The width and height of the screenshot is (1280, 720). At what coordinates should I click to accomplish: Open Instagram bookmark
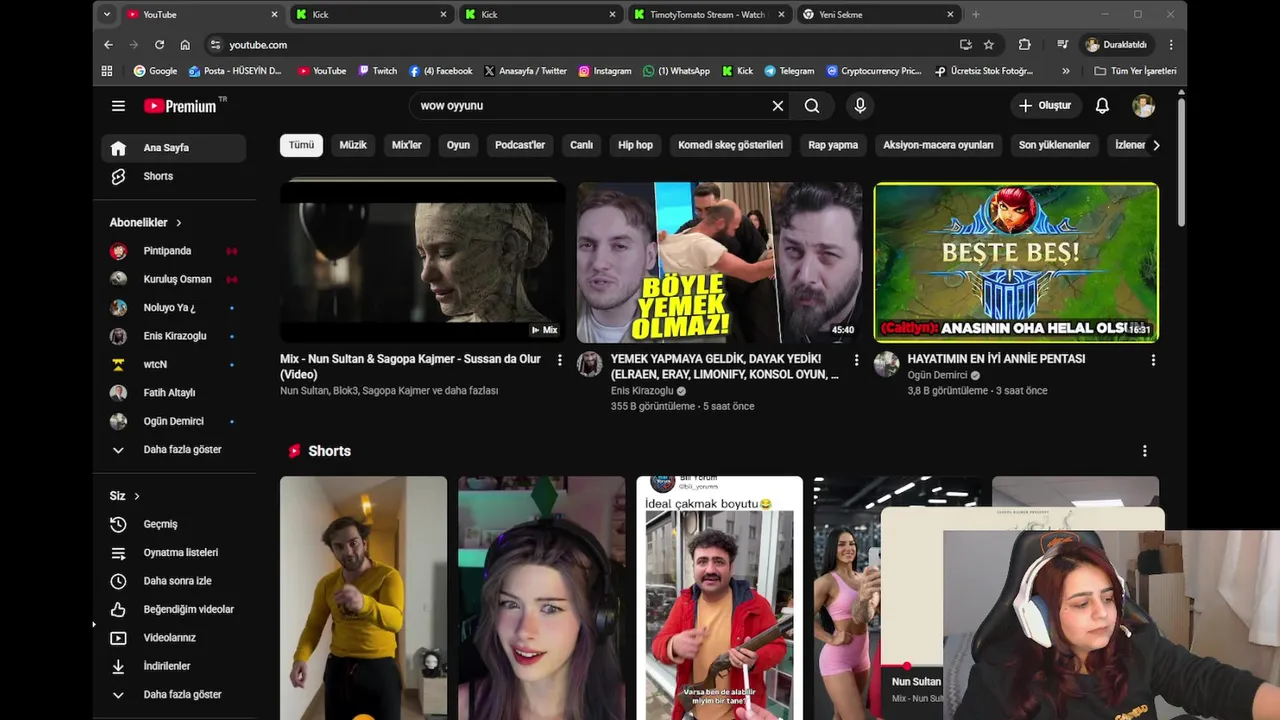605,71
